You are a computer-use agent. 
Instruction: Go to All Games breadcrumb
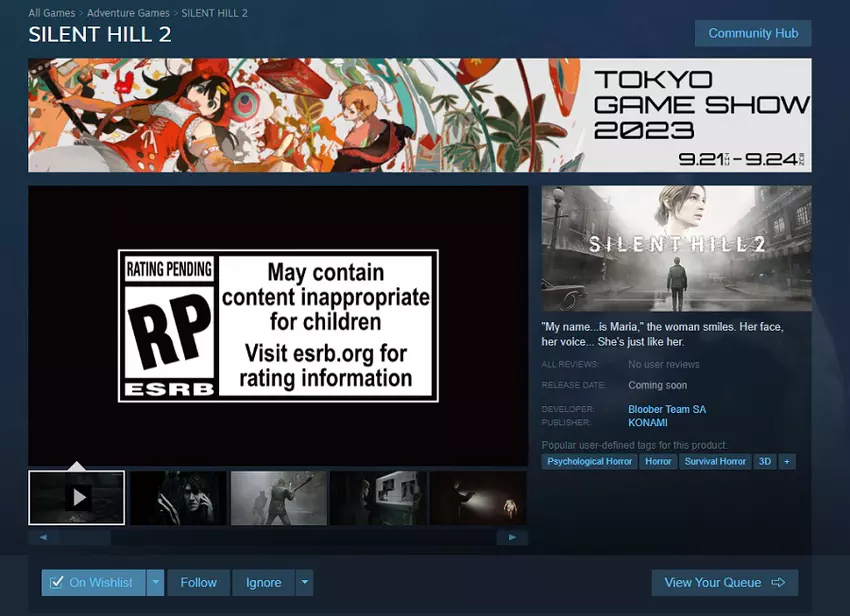[x=52, y=13]
